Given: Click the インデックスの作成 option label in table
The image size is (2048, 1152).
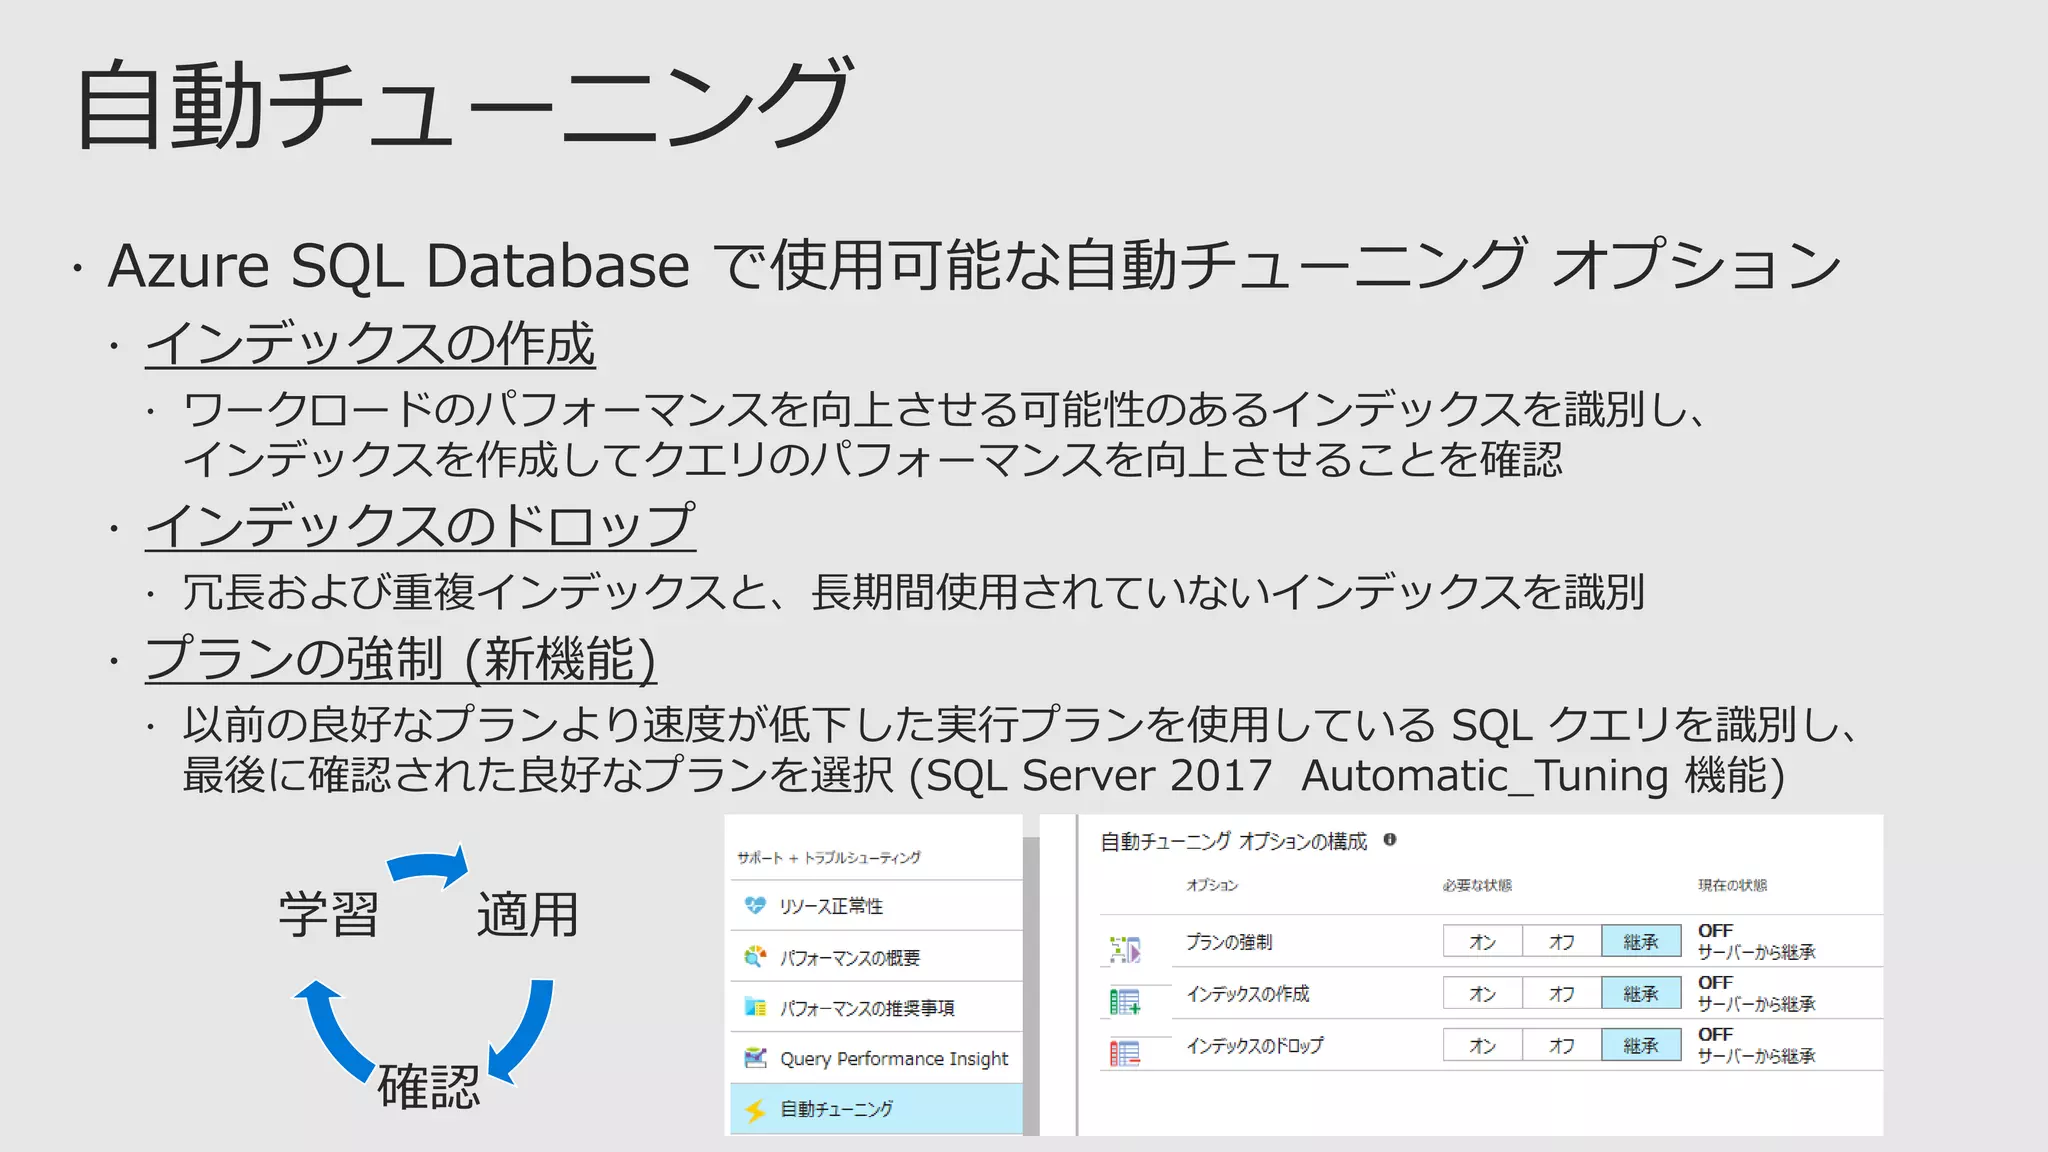Looking at the screenshot, I should pos(1247,994).
